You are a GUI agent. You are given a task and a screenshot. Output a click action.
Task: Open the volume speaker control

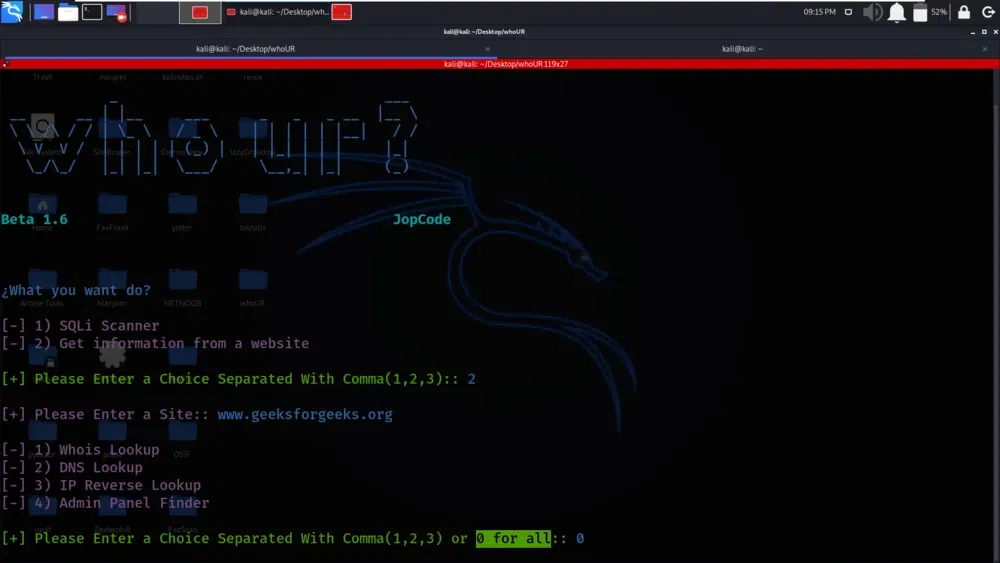(872, 12)
